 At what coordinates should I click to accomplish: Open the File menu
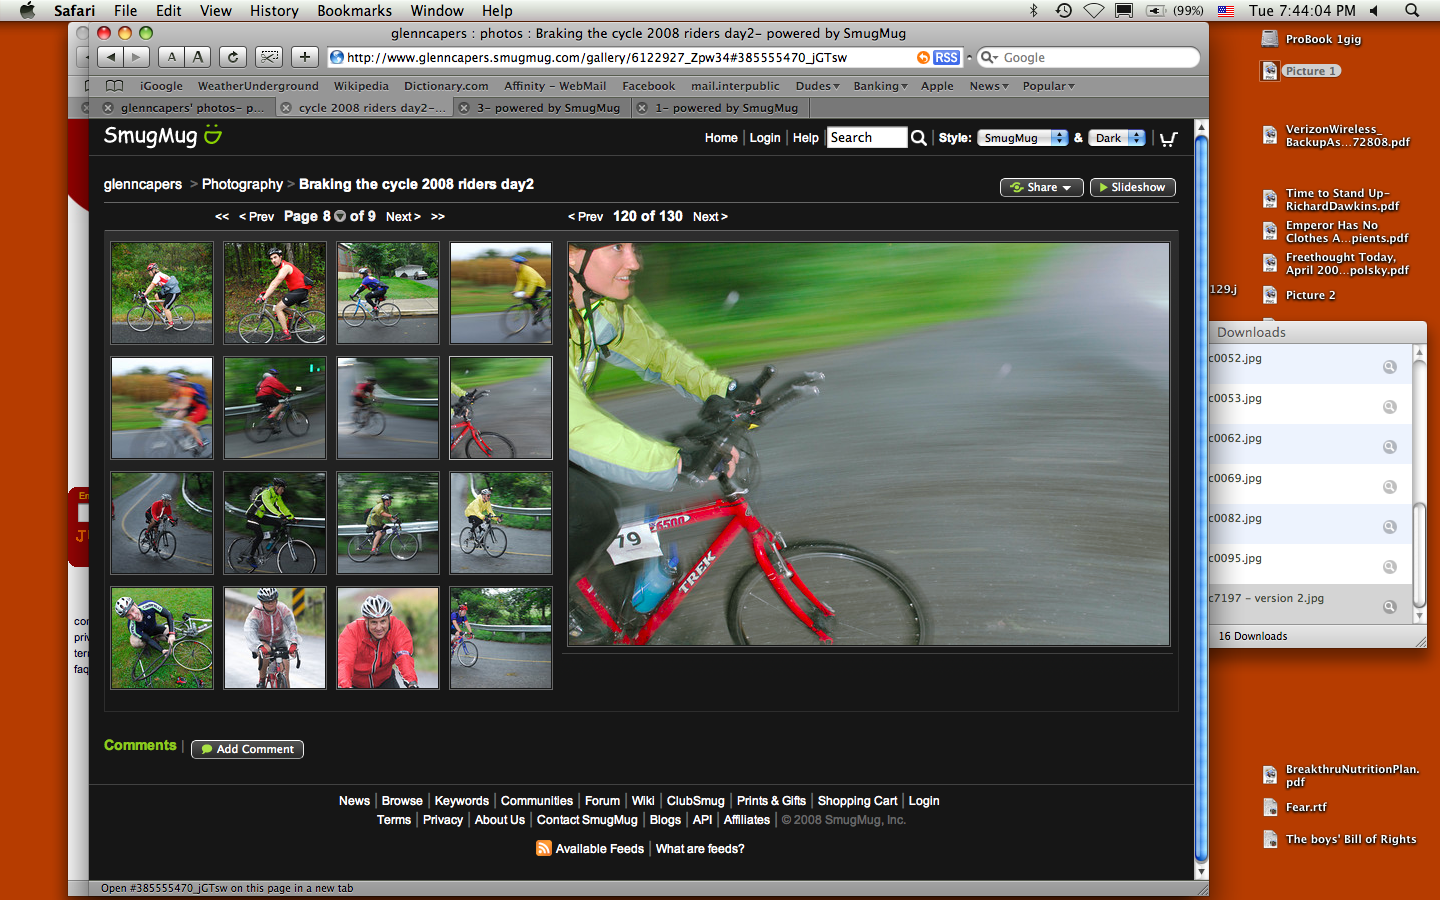pos(125,10)
